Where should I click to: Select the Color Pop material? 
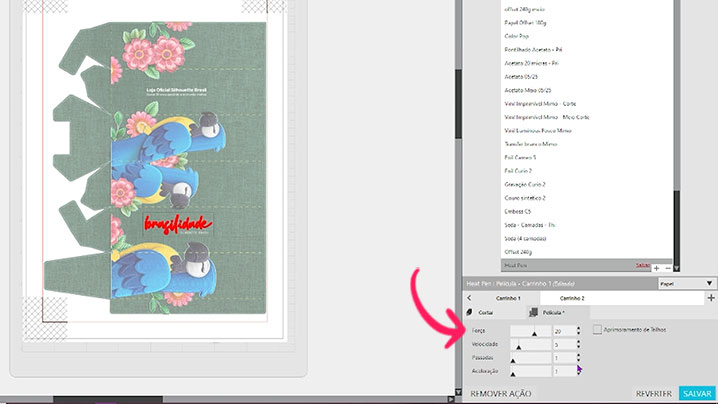pos(517,36)
